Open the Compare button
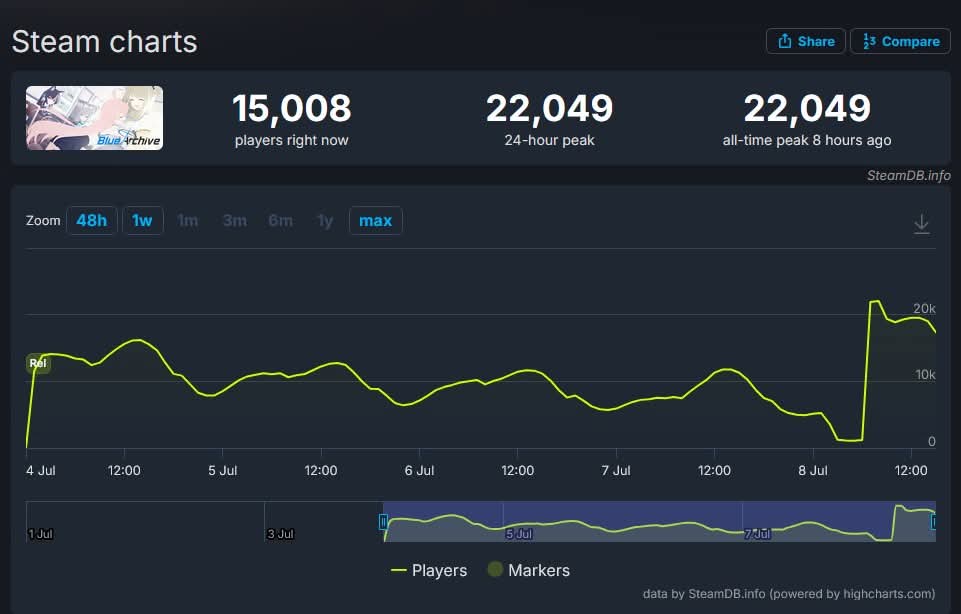This screenshot has height=614, width=961. click(x=900, y=42)
